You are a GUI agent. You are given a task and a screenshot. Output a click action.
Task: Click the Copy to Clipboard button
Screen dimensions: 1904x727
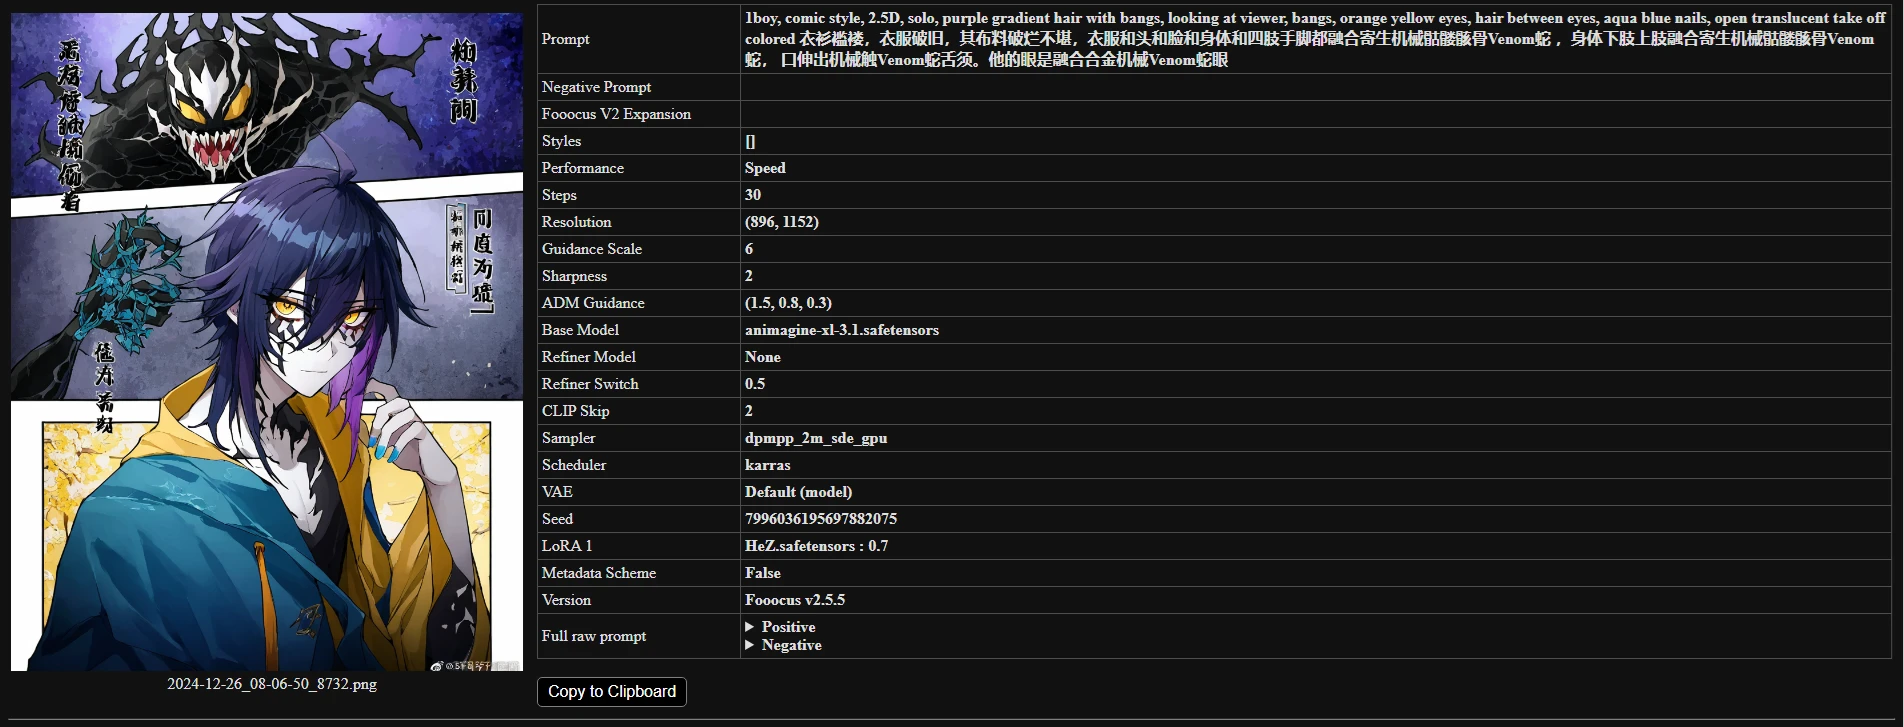[612, 691]
